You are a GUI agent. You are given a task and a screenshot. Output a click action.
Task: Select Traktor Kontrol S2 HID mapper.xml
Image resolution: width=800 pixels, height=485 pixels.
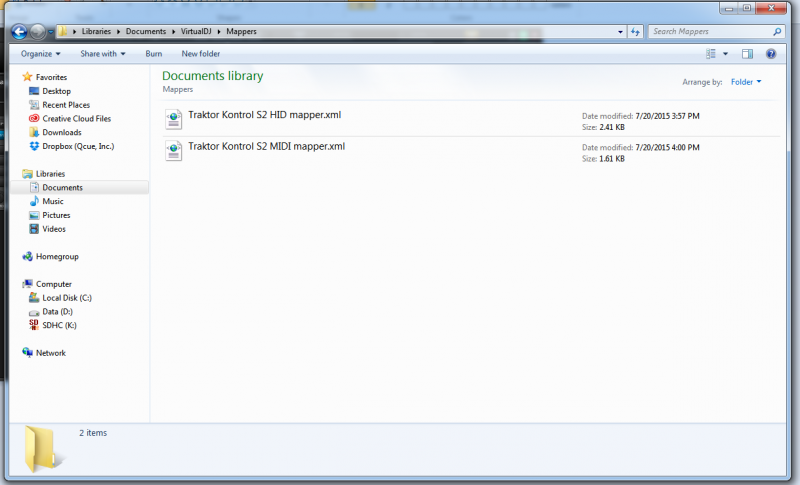point(264,115)
